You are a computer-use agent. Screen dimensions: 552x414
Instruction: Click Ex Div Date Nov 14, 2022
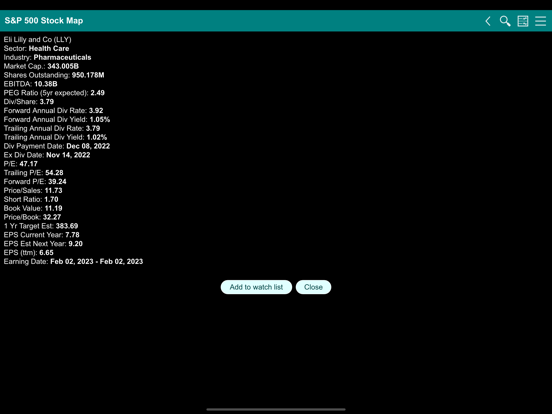(47, 155)
